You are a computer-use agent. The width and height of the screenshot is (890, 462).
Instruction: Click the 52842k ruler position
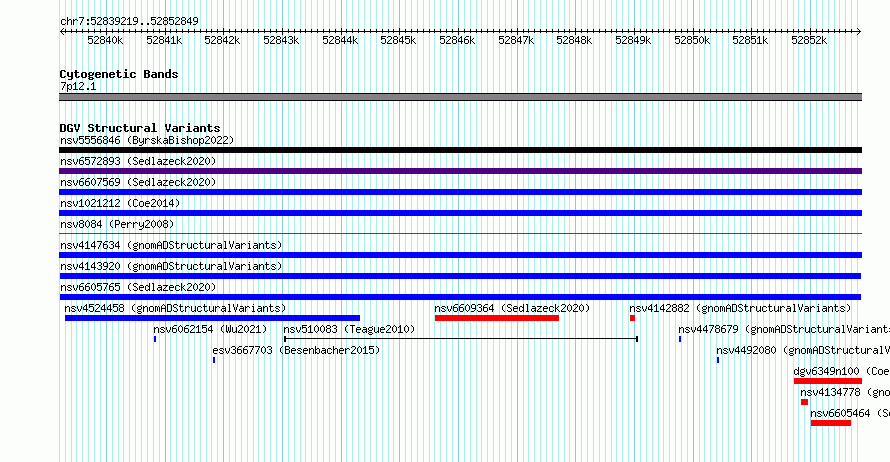222,40
